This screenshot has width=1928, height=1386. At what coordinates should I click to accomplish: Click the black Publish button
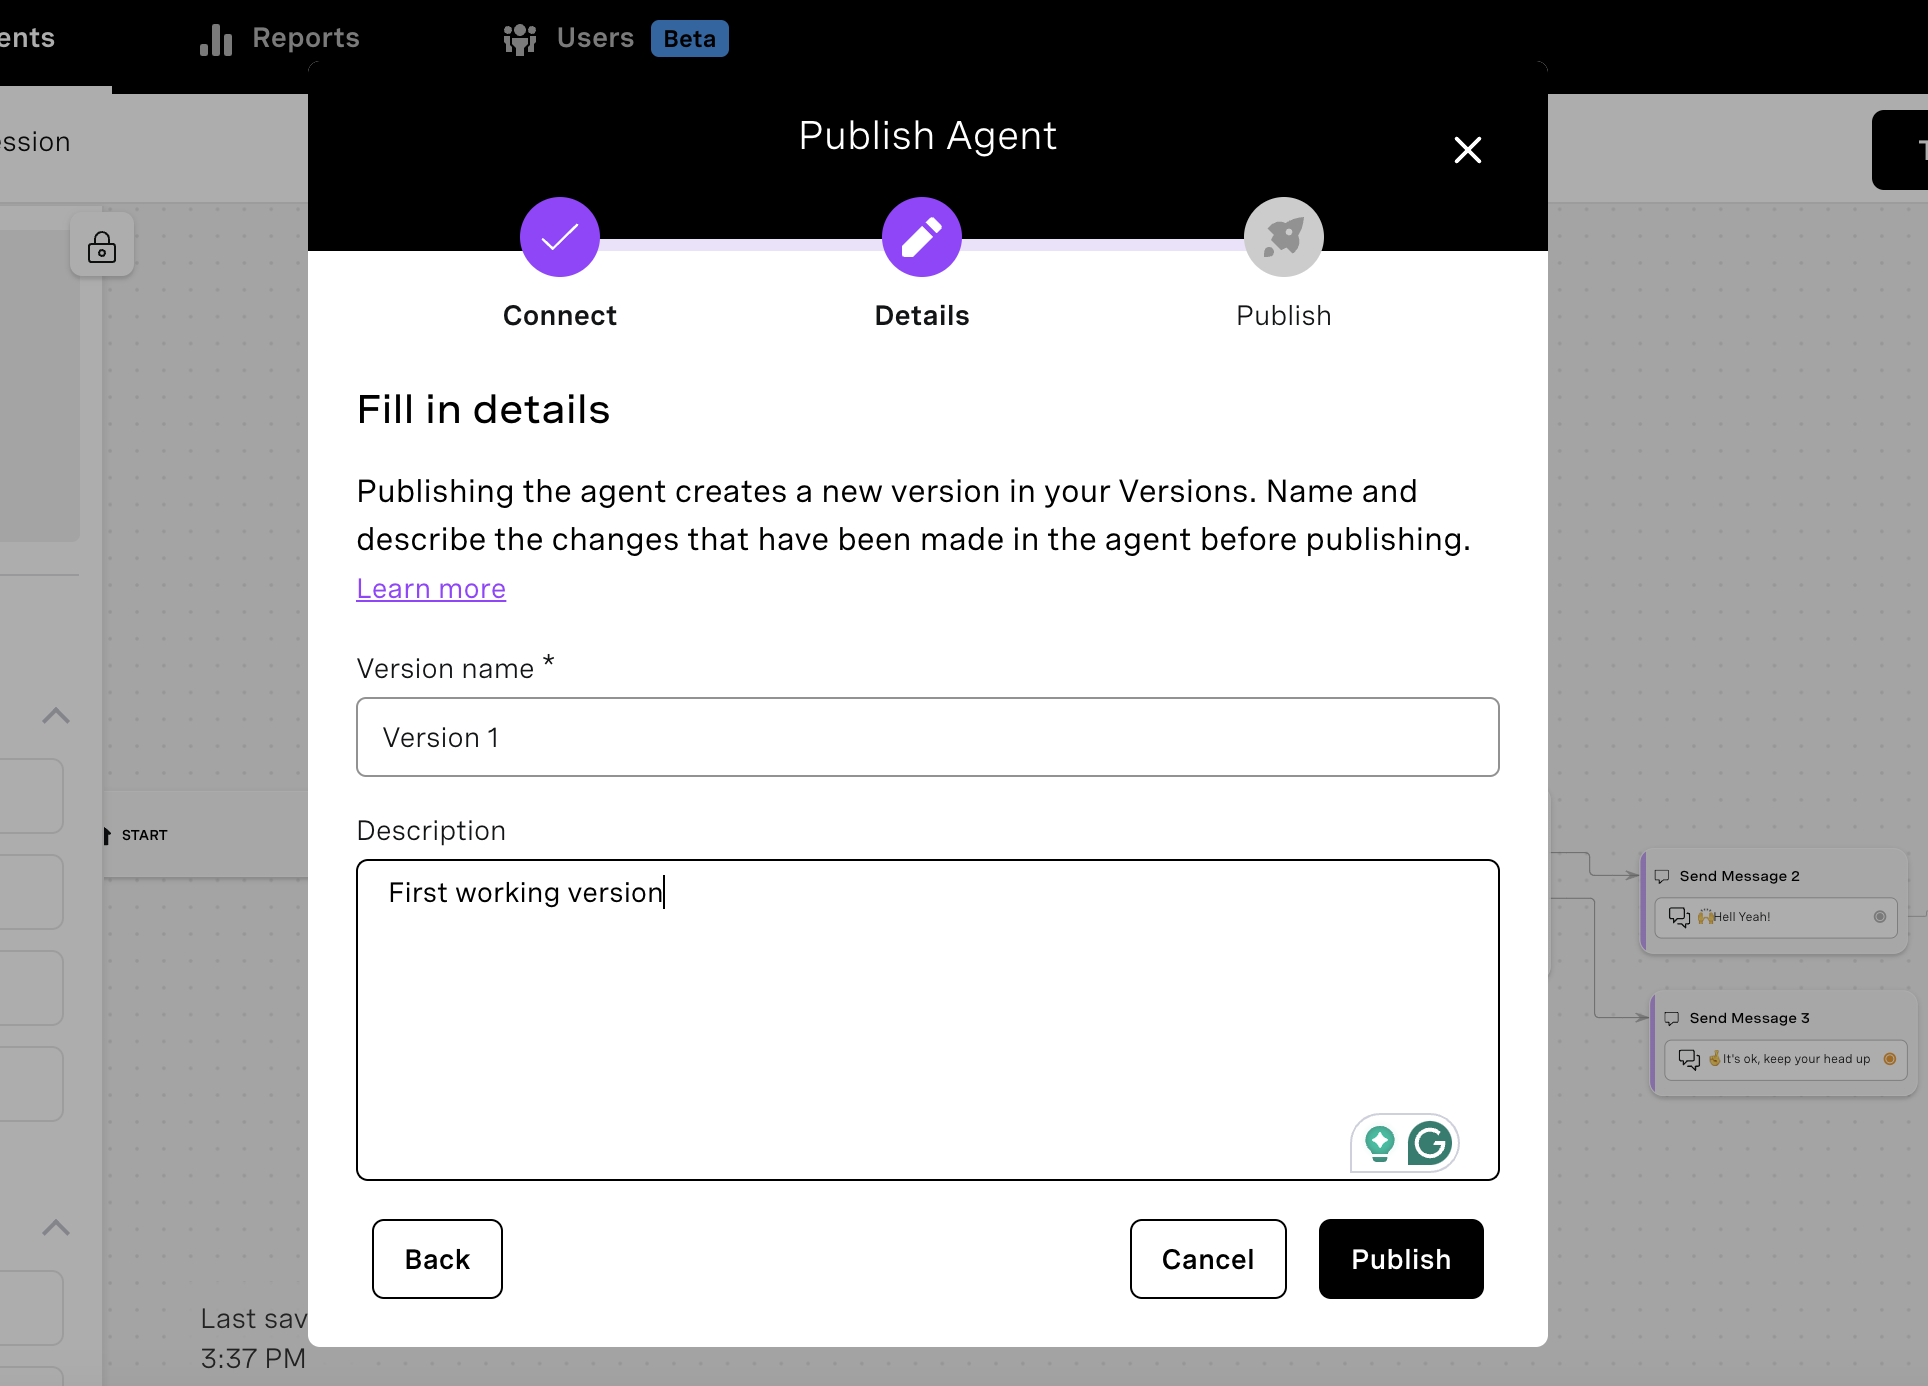(1401, 1259)
